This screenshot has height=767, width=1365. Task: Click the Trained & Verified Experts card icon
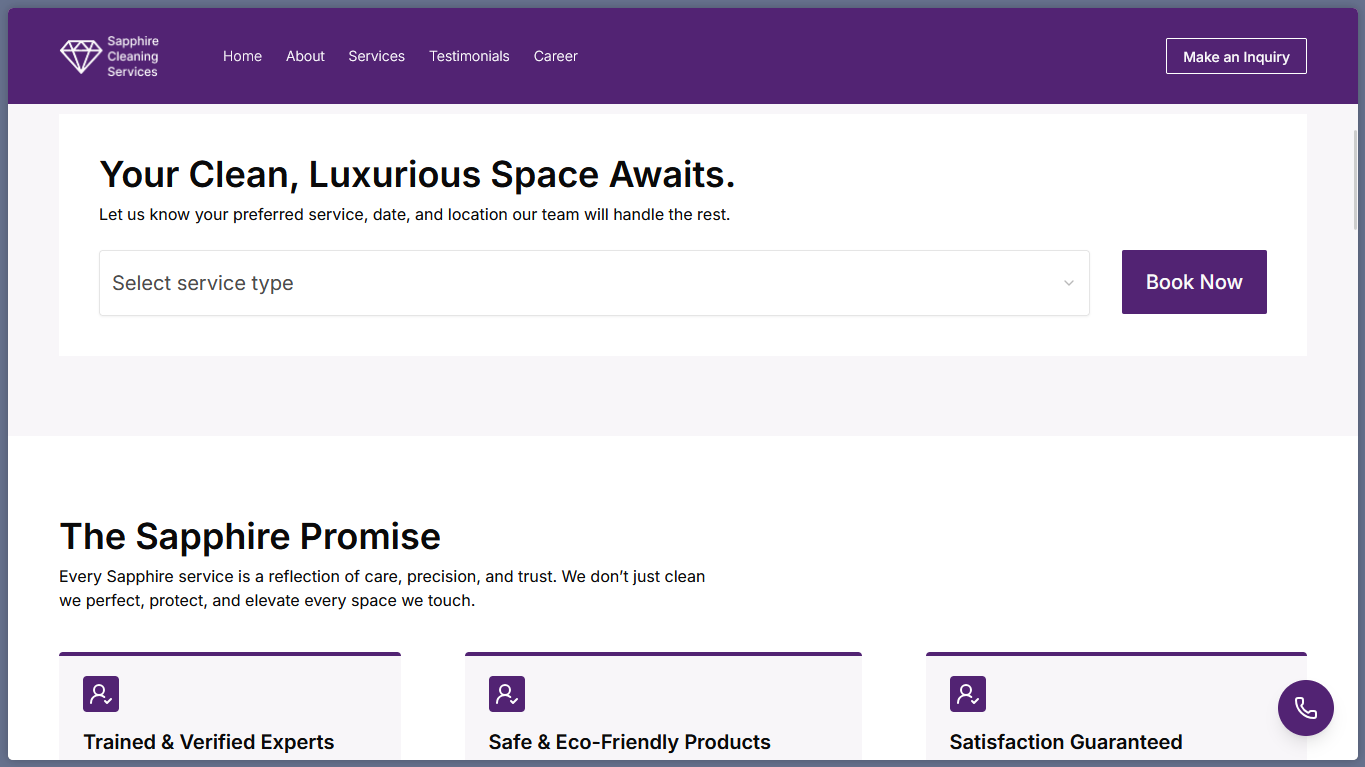coord(101,694)
